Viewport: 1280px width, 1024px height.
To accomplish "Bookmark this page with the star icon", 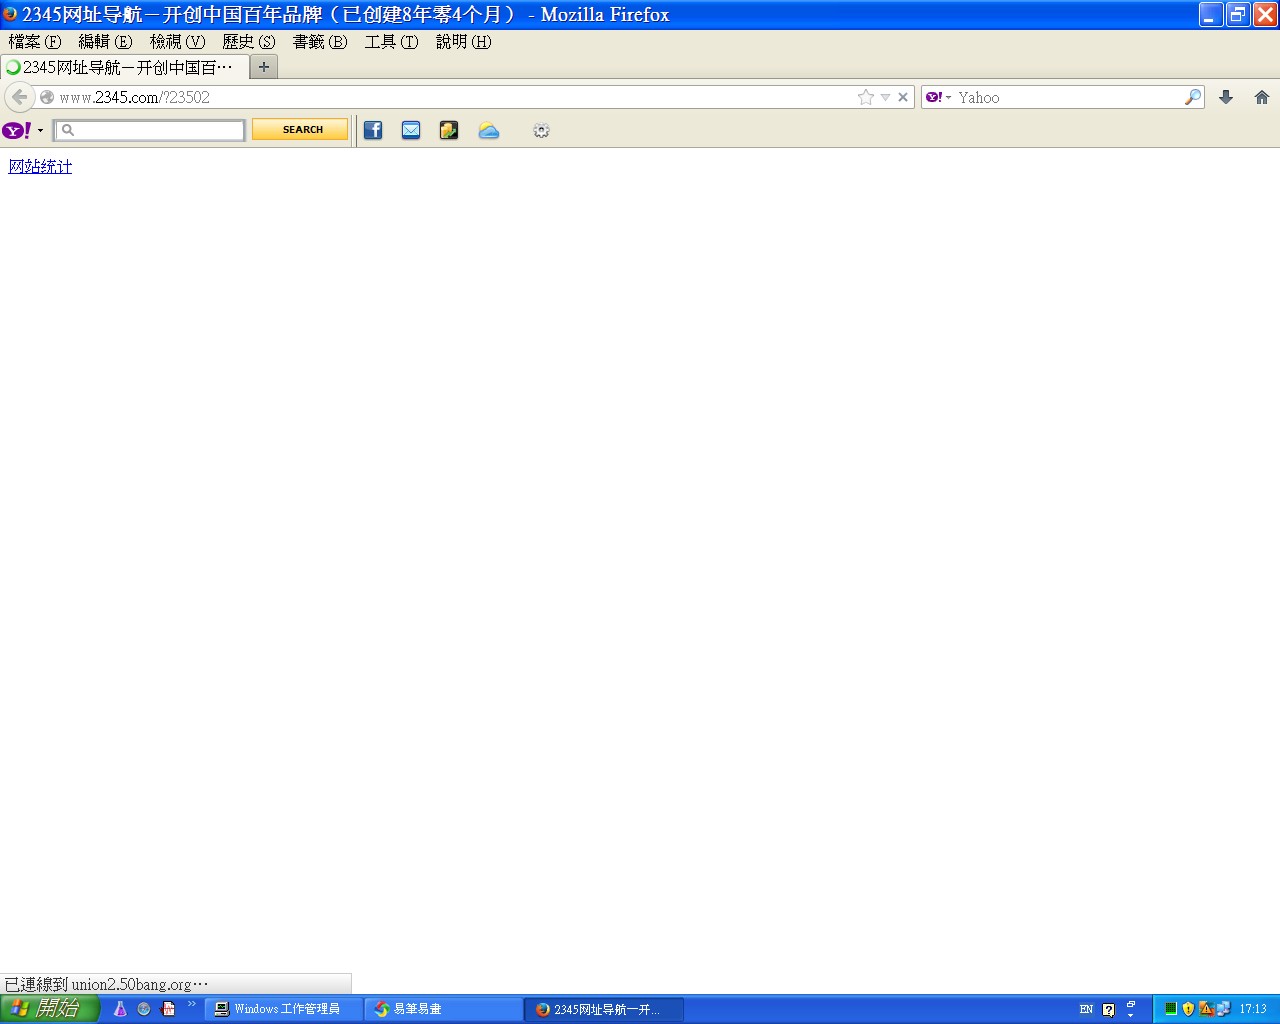I will 865,97.
